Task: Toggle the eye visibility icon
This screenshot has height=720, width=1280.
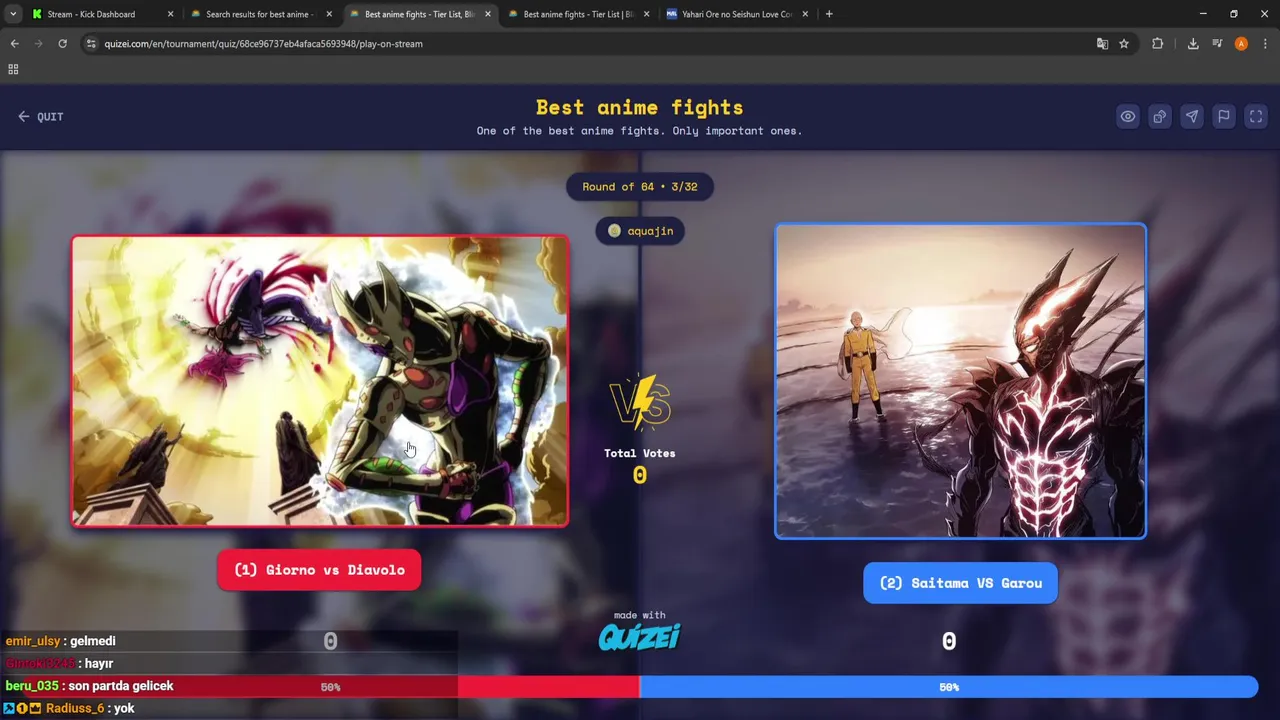Action: pyautogui.click(x=1127, y=117)
